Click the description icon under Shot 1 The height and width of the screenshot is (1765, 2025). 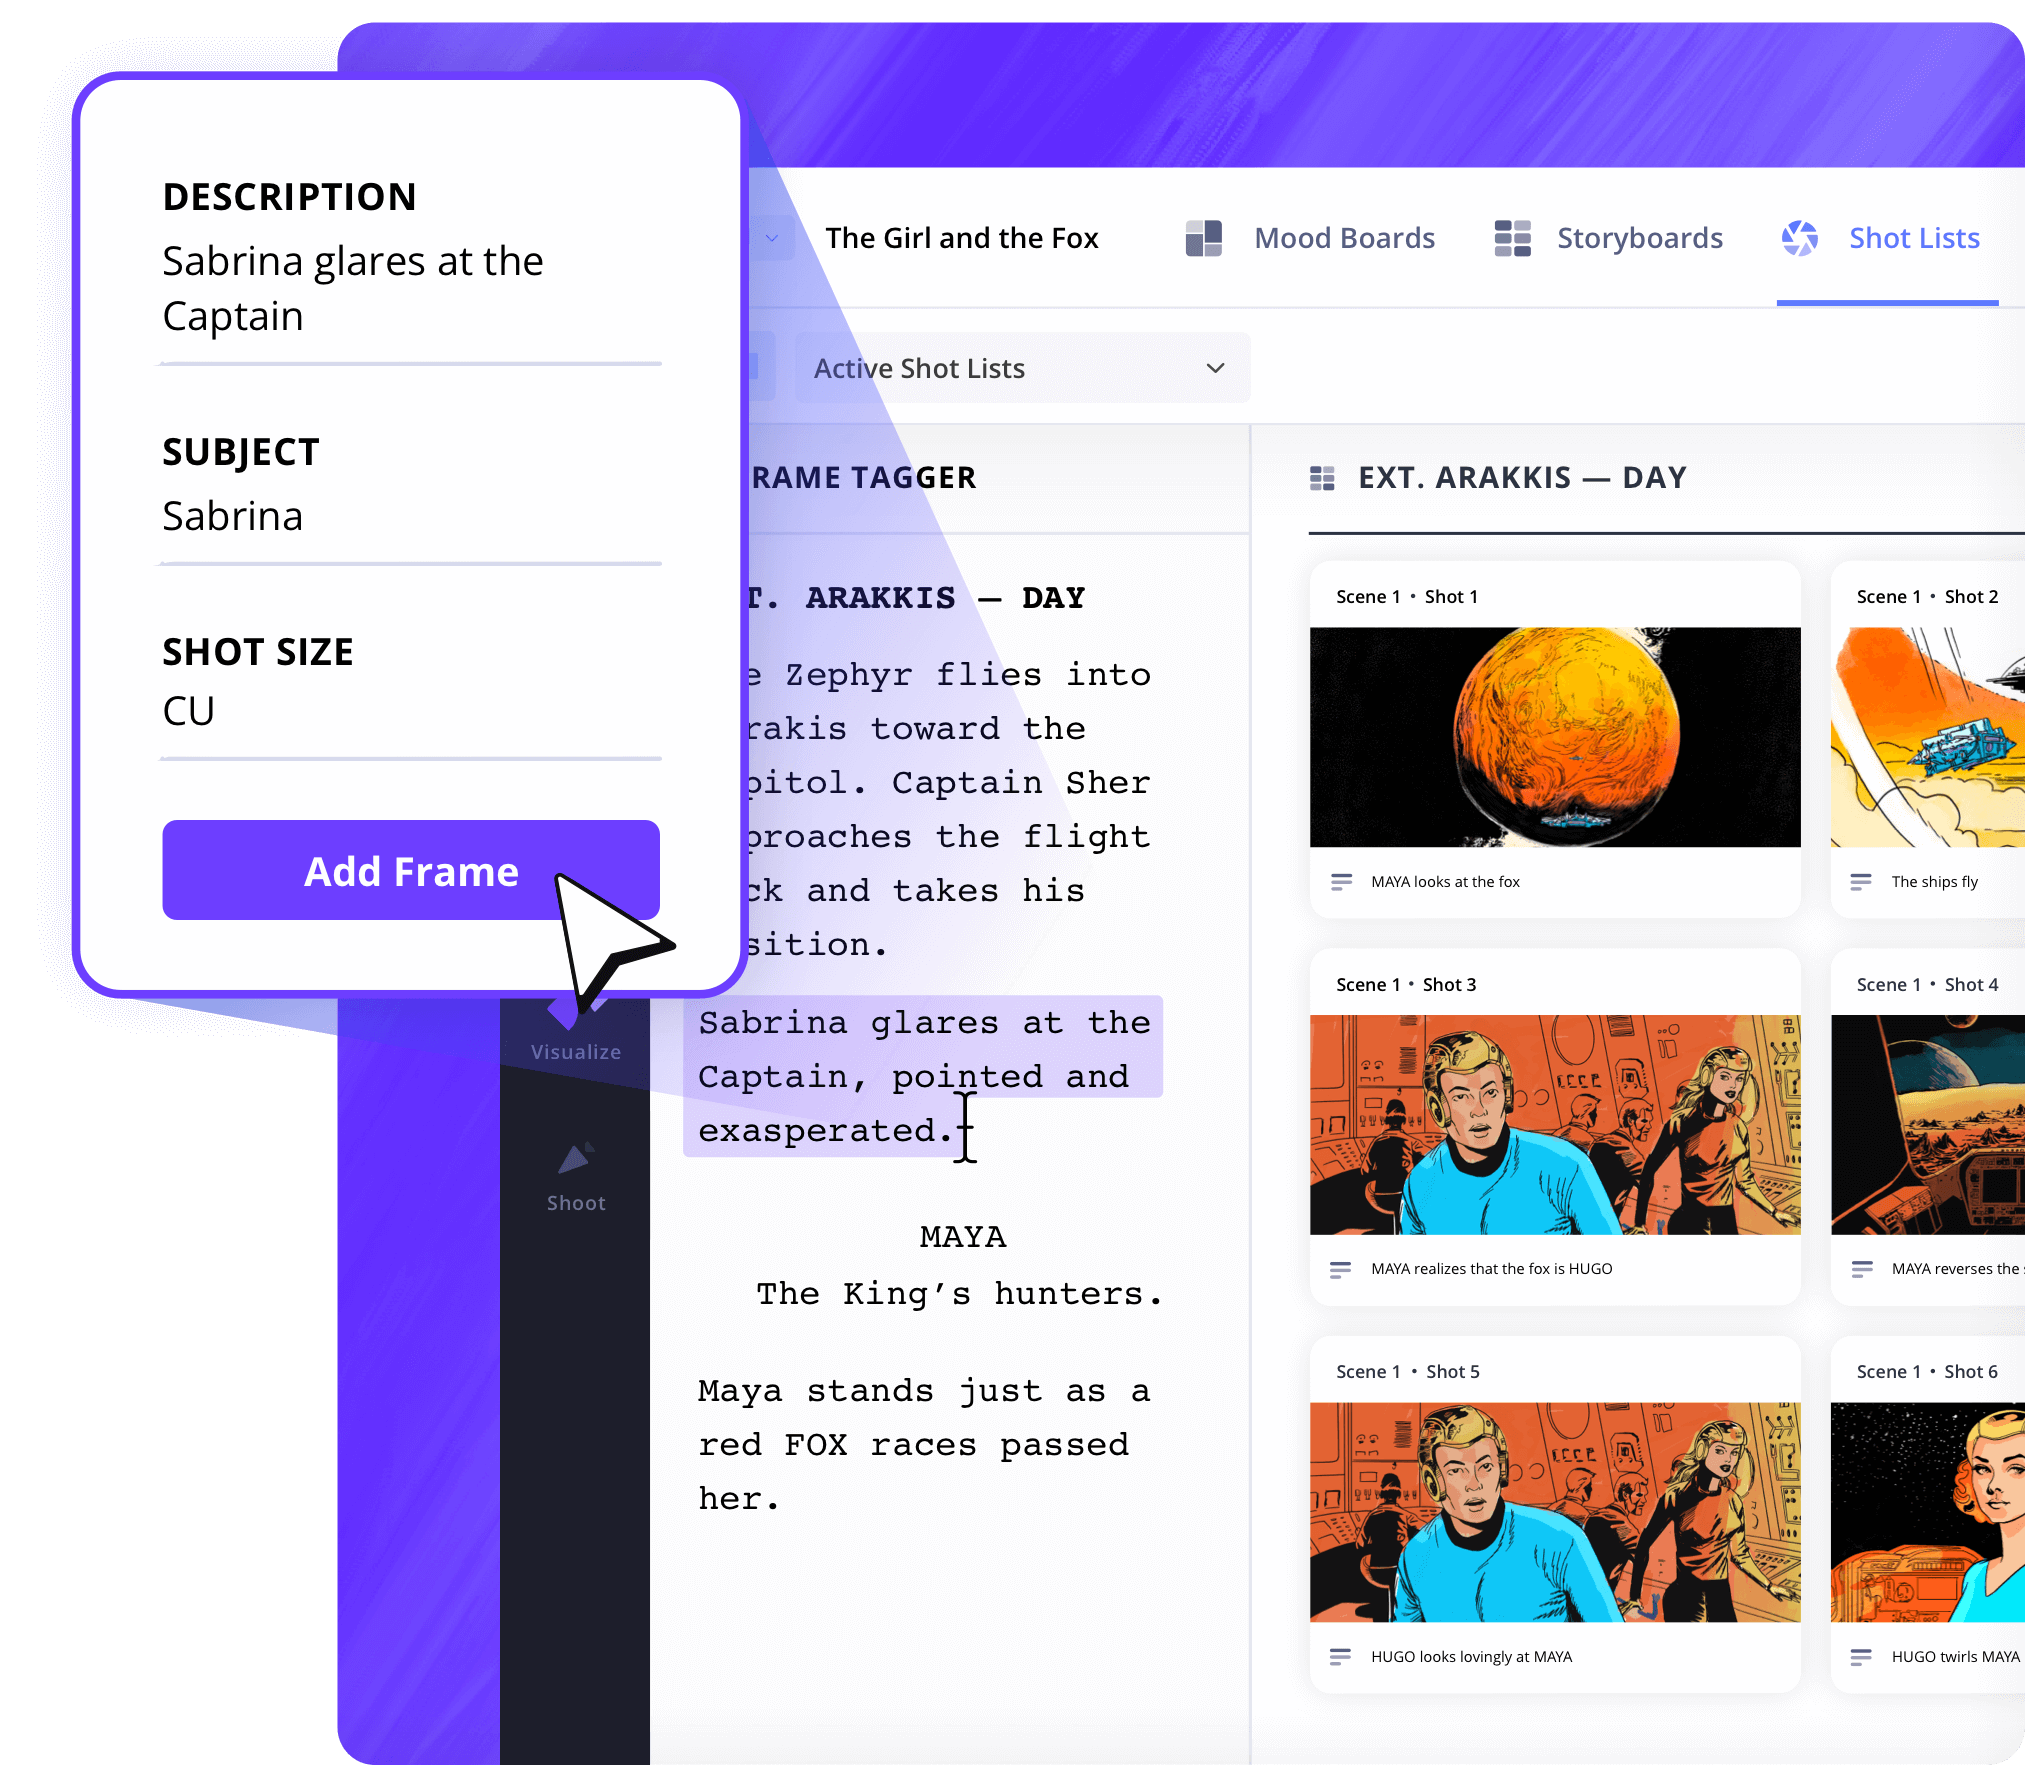tap(1341, 881)
